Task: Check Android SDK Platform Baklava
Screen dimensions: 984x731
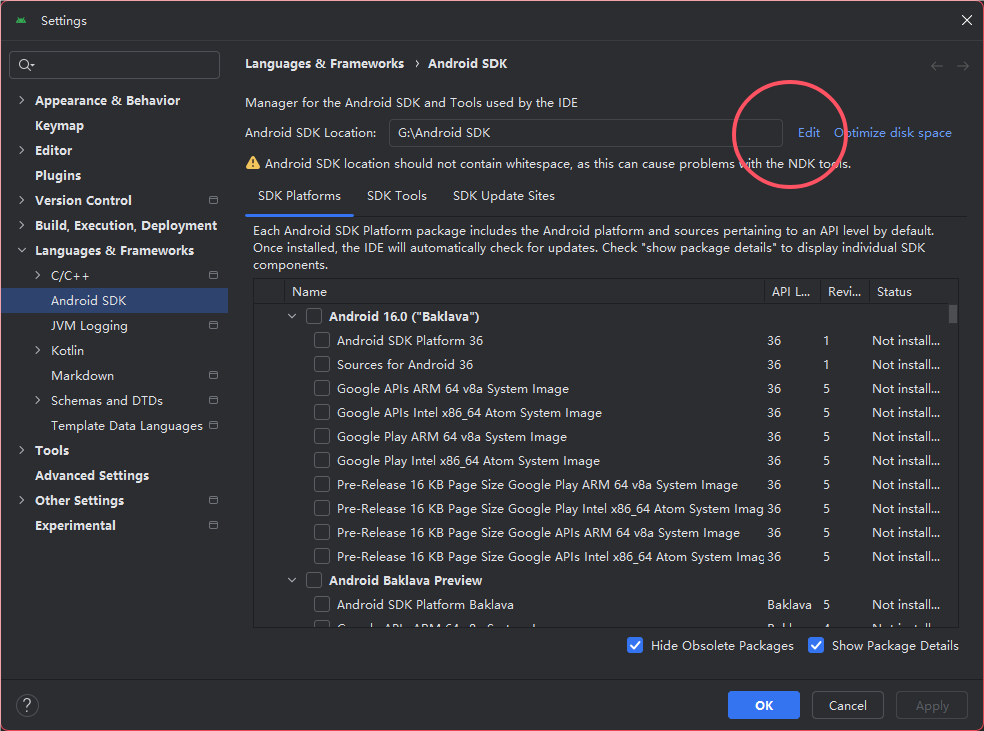Action: [322, 604]
